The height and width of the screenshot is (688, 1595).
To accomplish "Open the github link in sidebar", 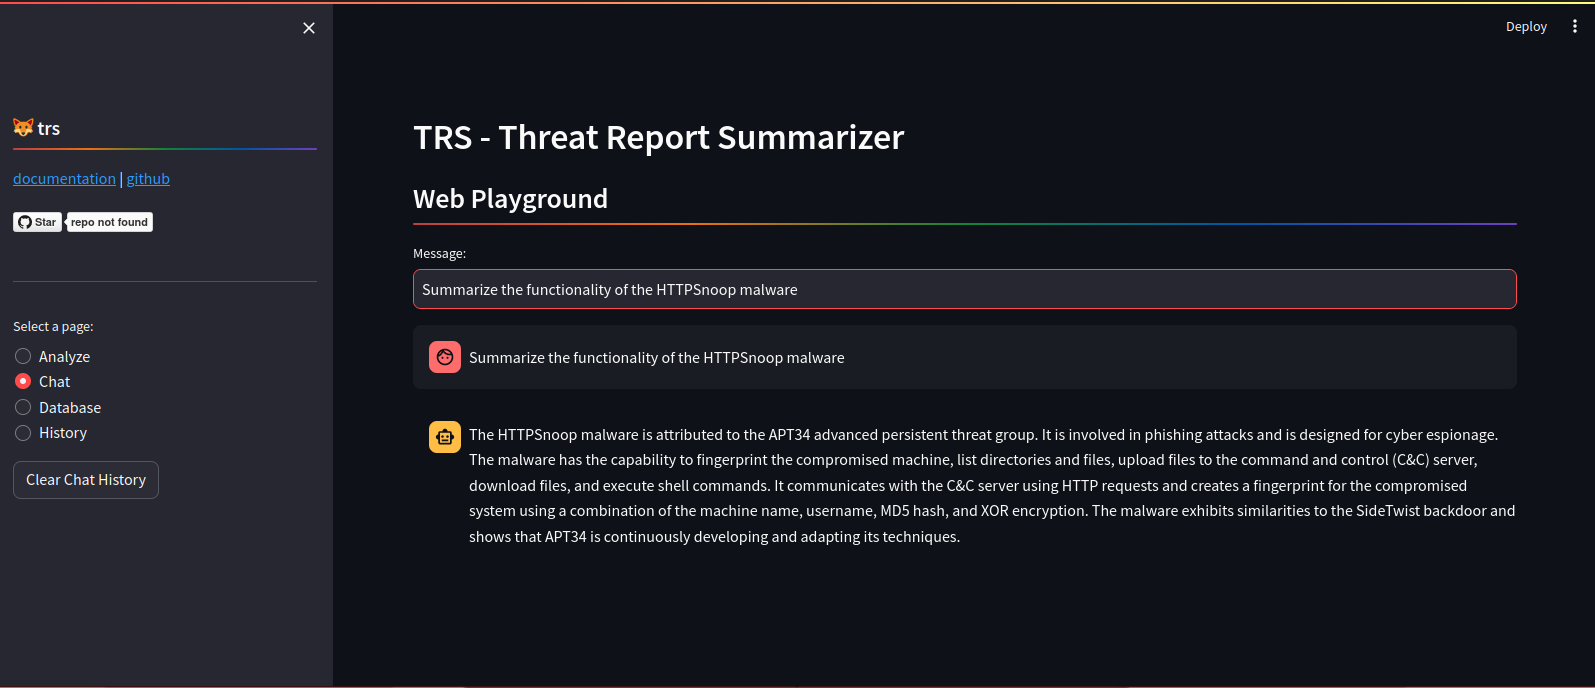I will [x=148, y=179].
